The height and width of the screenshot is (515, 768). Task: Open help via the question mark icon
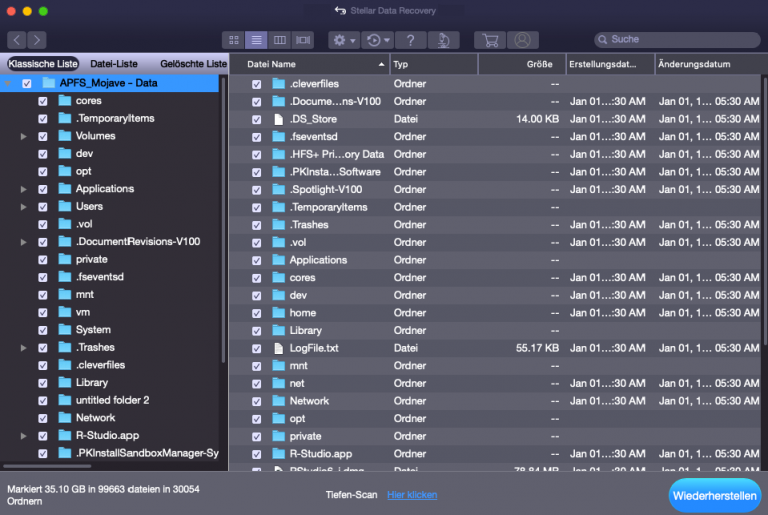pos(410,40)
